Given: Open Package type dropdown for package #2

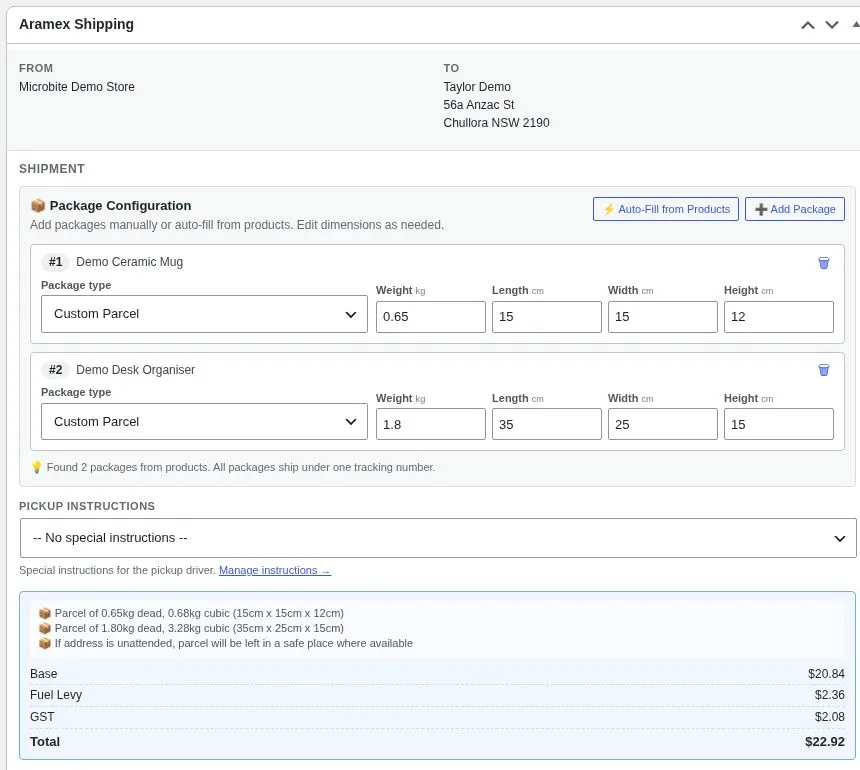Looking at the screenshot, I should [x=204, y=422].
